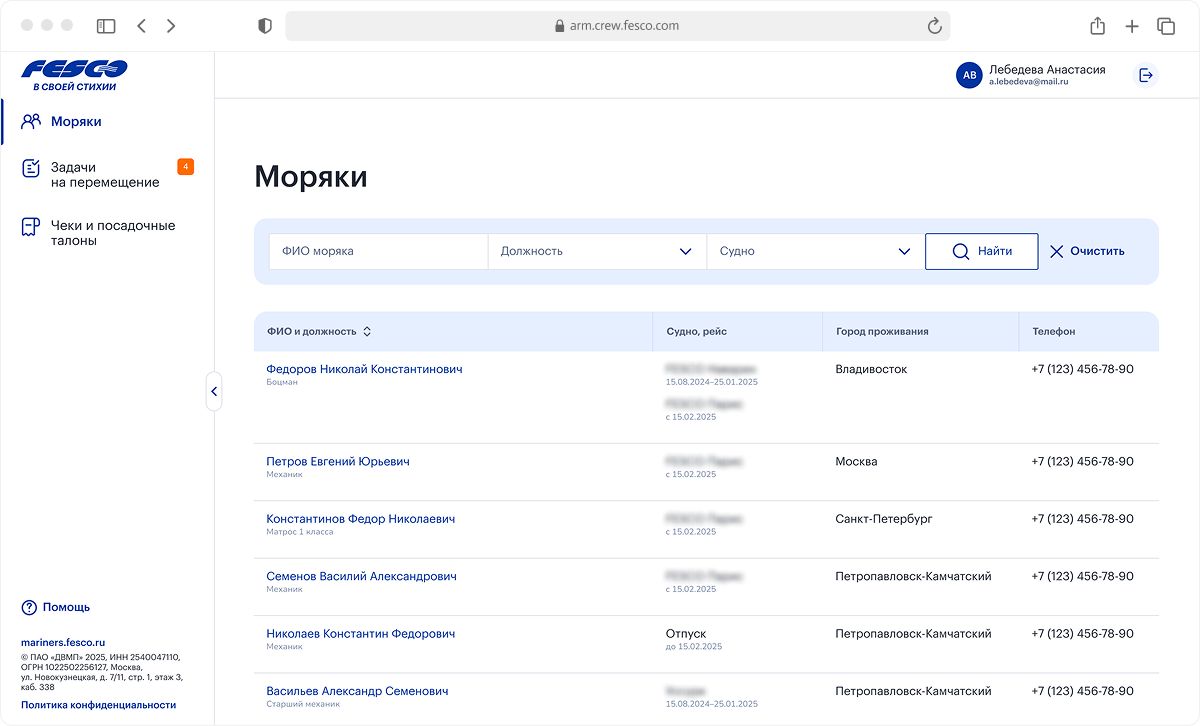This screenshot has width=1200, height=726.
Task: Click the ФИО моряка input field
Action: click(x=378, y=252)
